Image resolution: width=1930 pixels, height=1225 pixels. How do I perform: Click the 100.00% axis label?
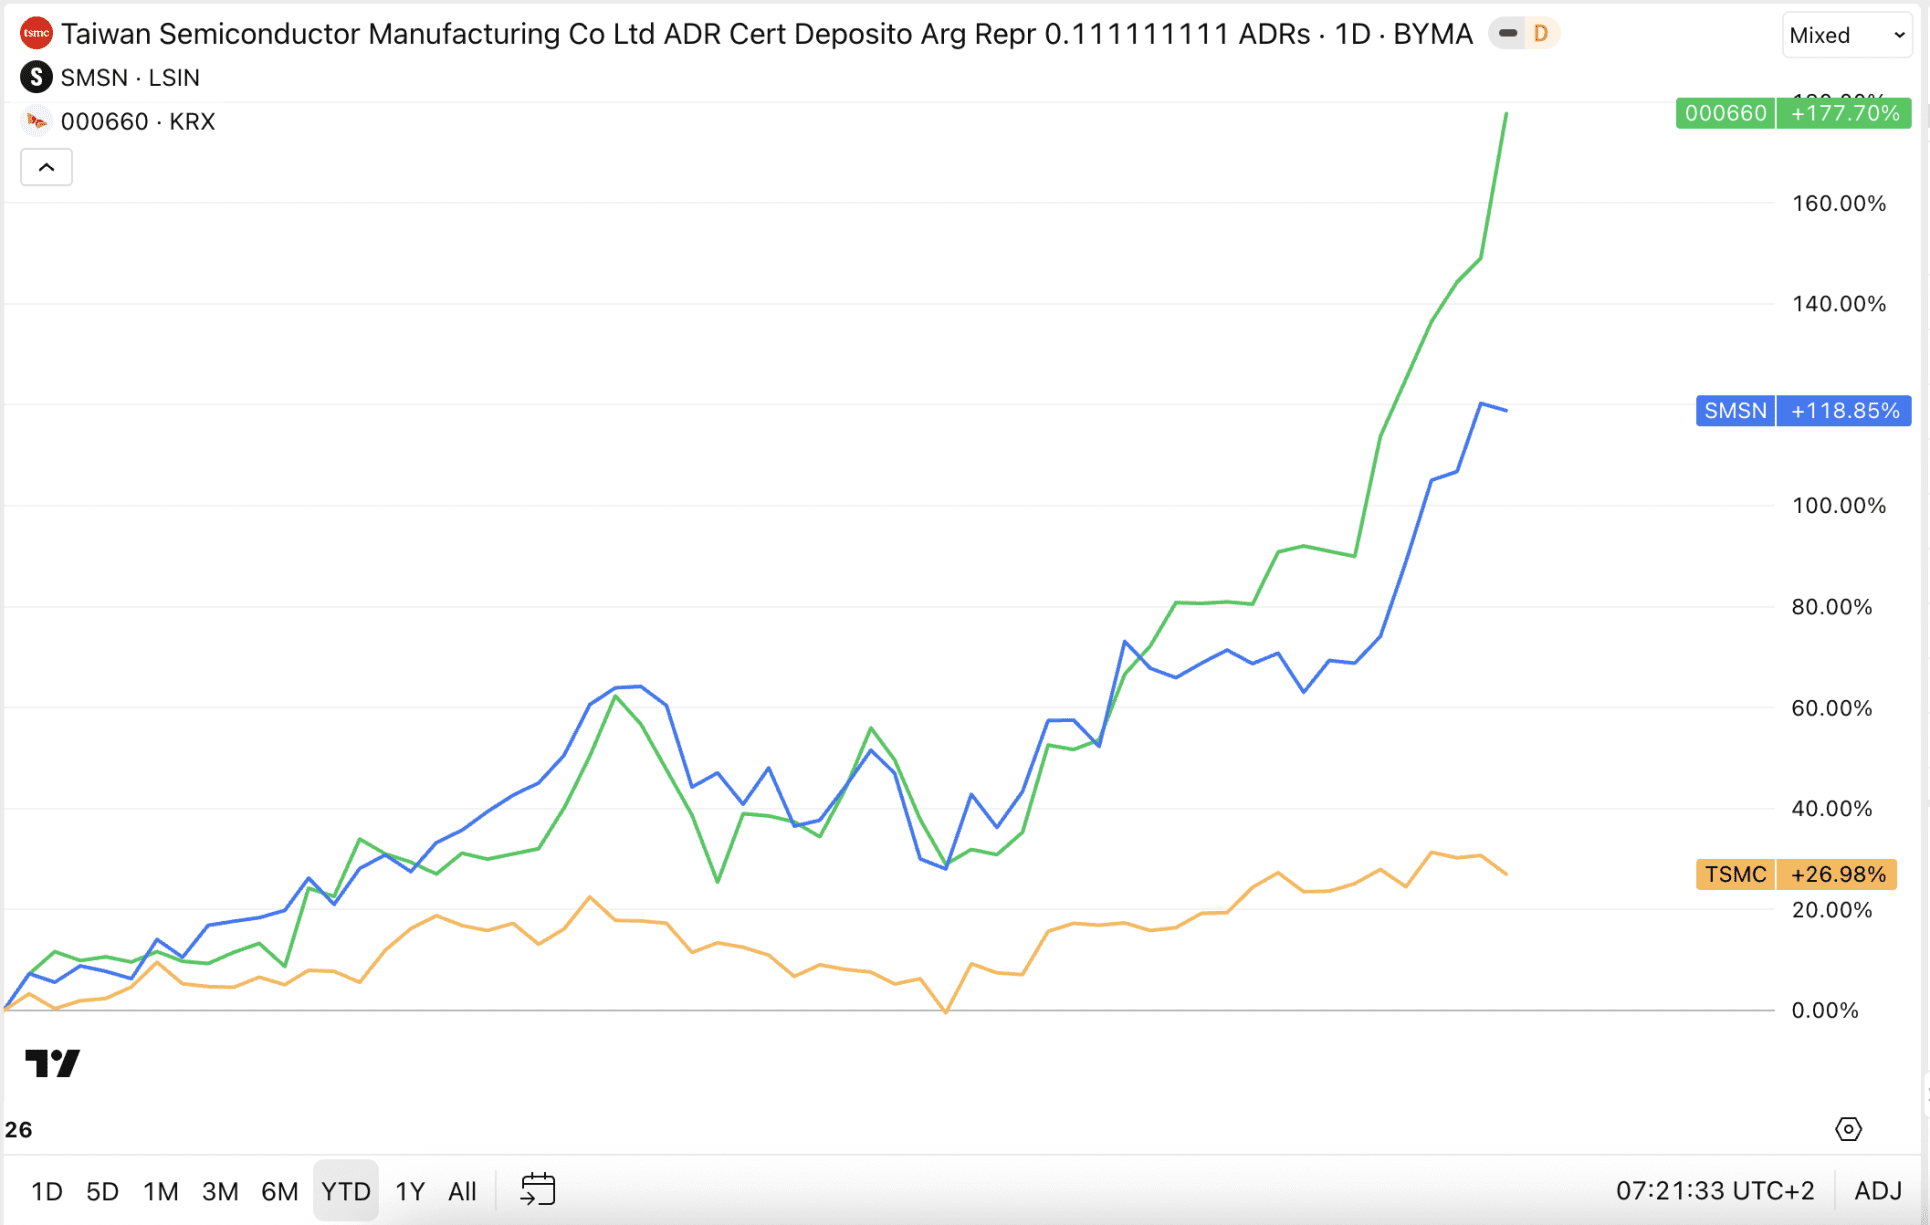click(1839, 506)
